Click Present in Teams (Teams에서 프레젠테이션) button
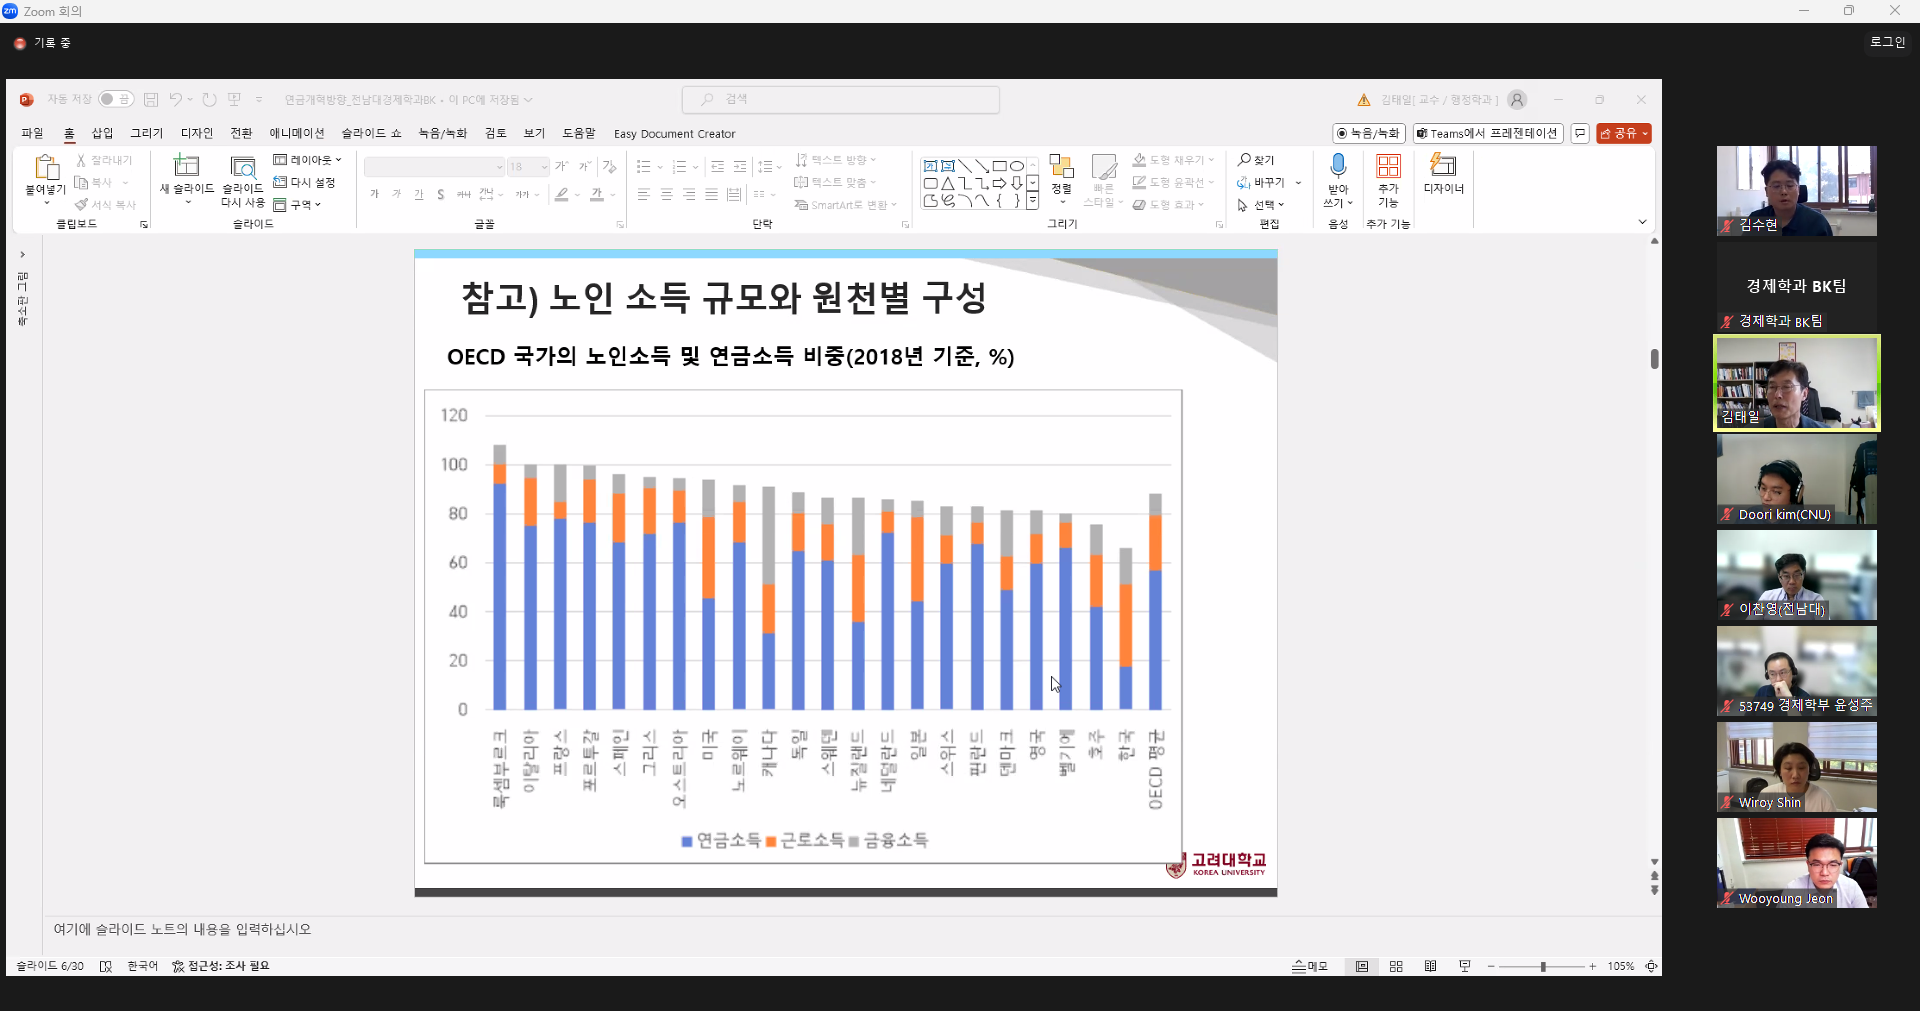 coord(1487,133)
